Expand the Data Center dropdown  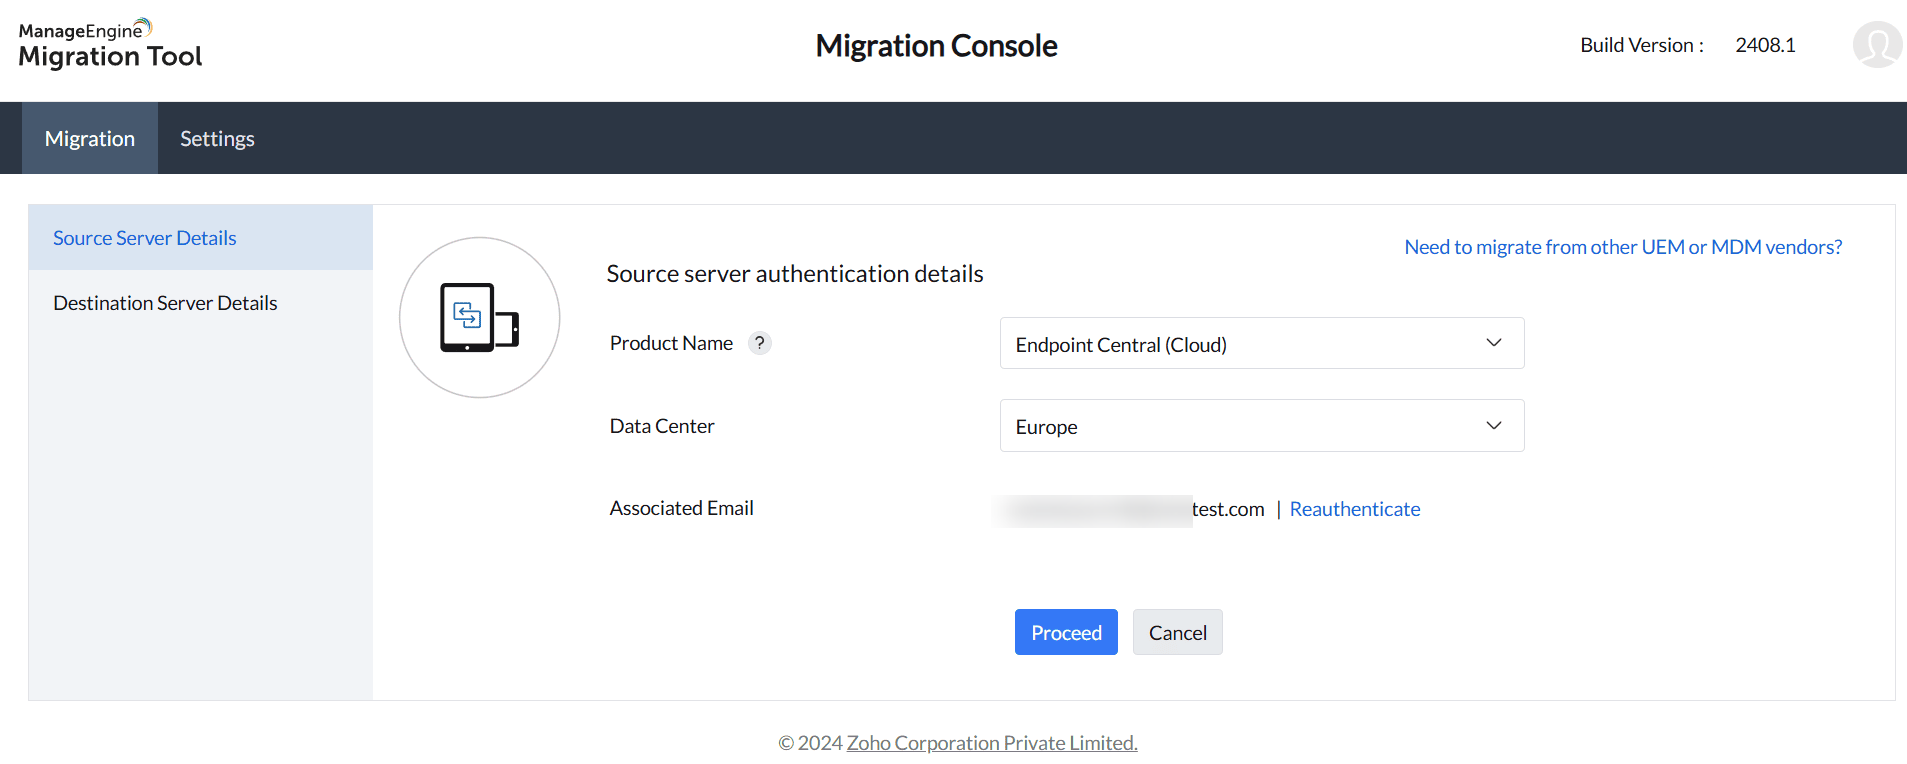tap(1261, 426)
